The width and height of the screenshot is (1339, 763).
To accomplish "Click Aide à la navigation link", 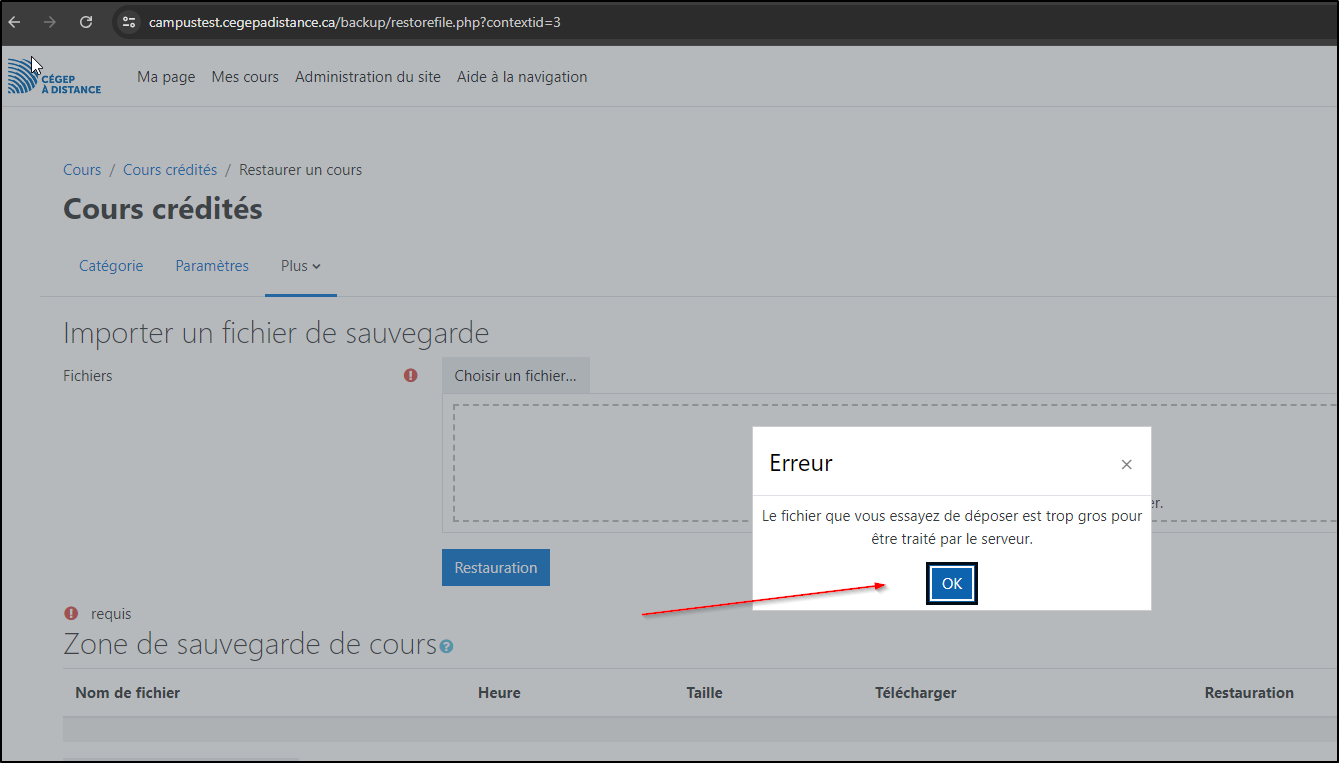I will 522,77.
